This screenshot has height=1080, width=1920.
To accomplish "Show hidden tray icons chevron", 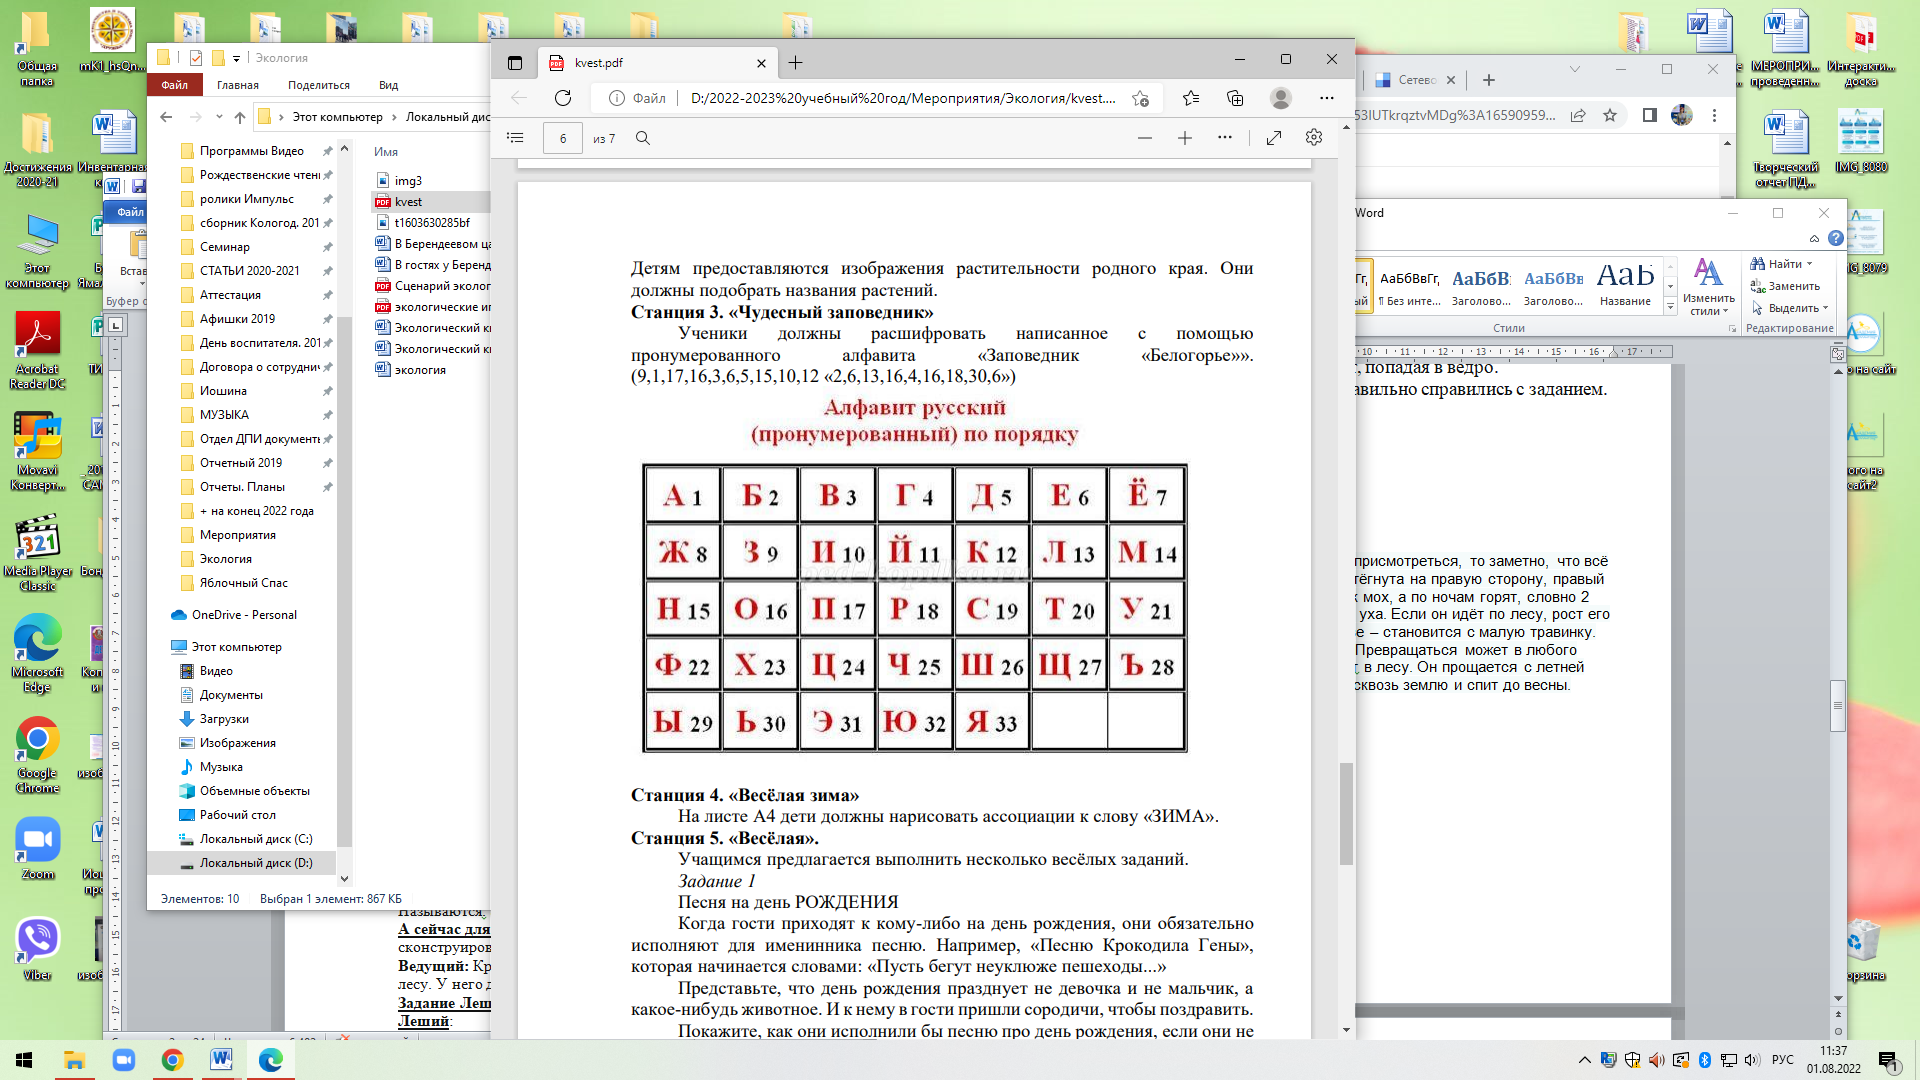I will pyautogui.click(x=1584, y=1060).
